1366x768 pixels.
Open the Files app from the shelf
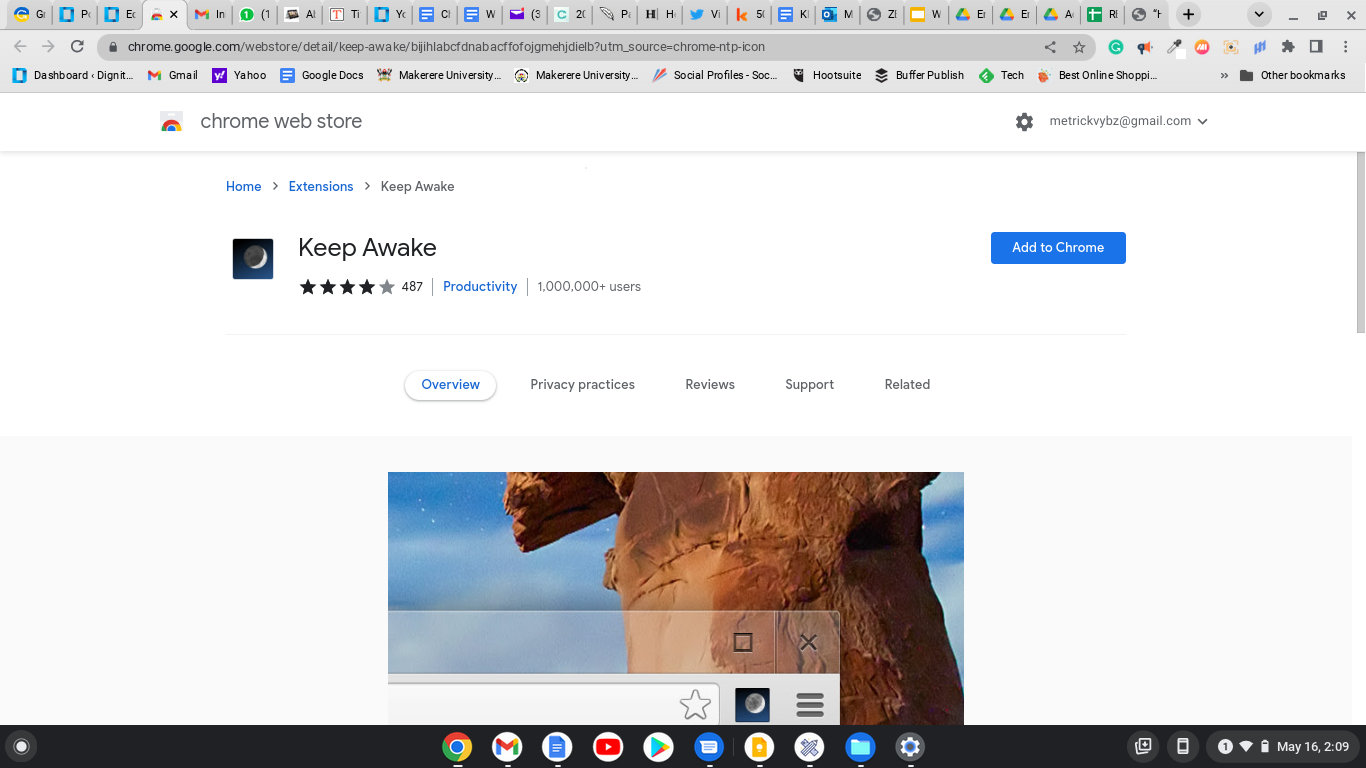point(860,747)
